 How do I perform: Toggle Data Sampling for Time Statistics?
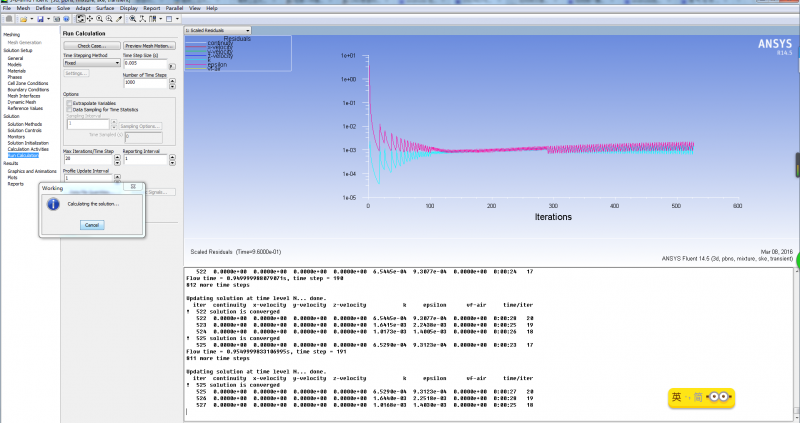69,109
